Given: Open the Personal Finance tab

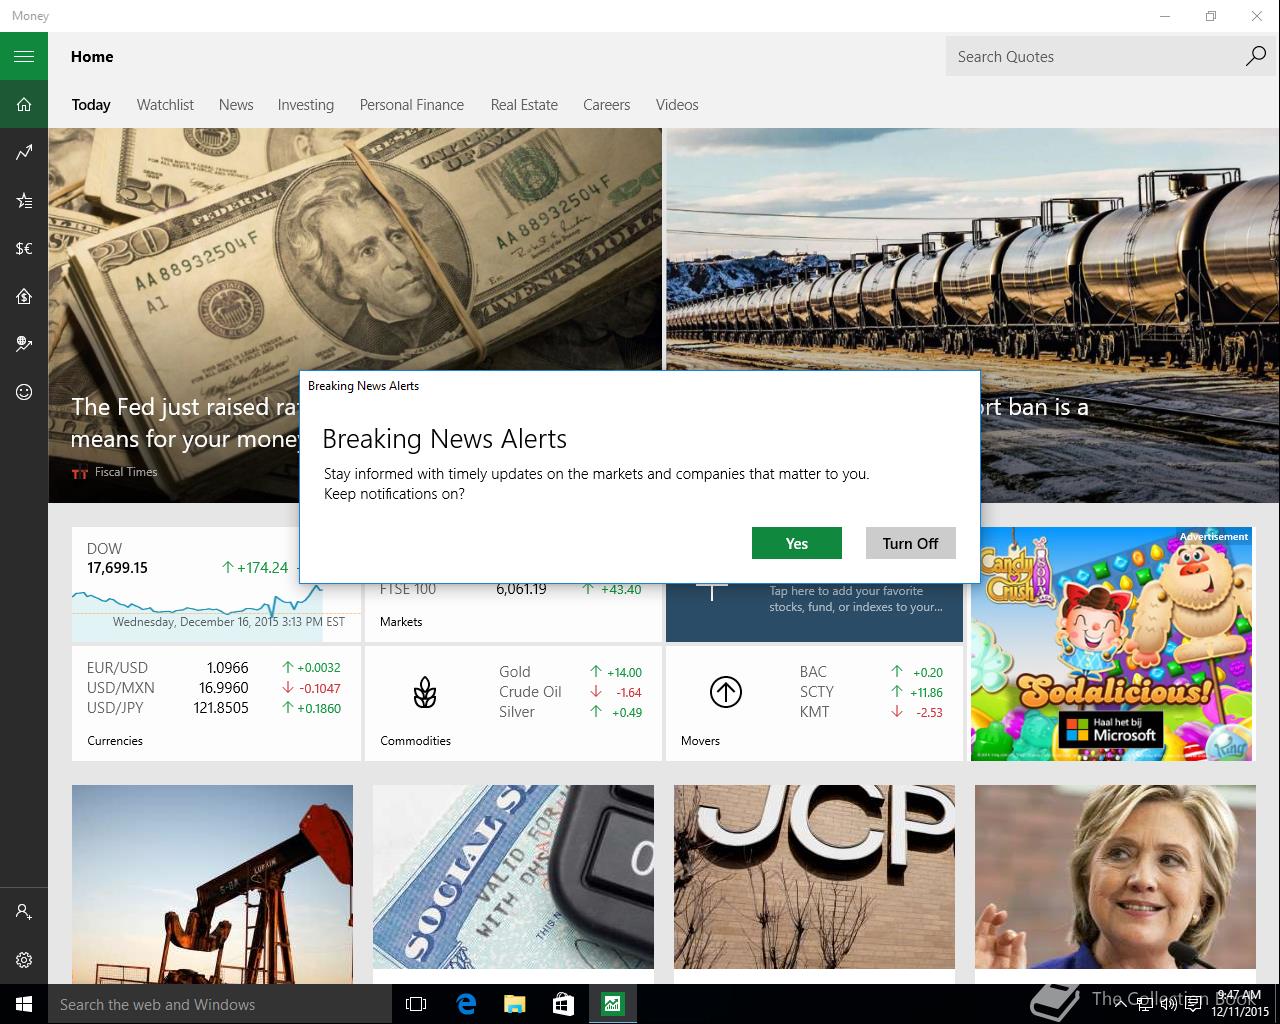Looking at the screenshot, I should tap(412, 105).
